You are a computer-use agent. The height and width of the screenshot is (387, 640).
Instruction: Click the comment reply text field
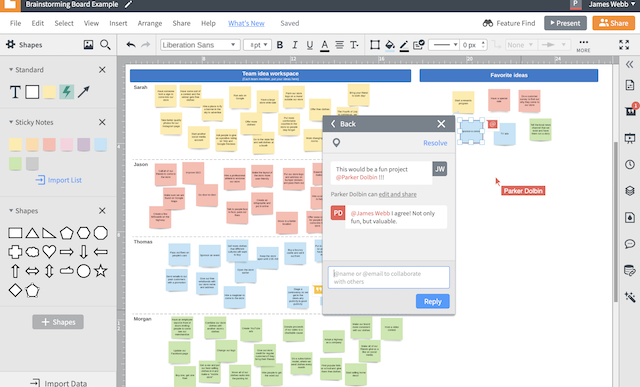coord(389,278)
